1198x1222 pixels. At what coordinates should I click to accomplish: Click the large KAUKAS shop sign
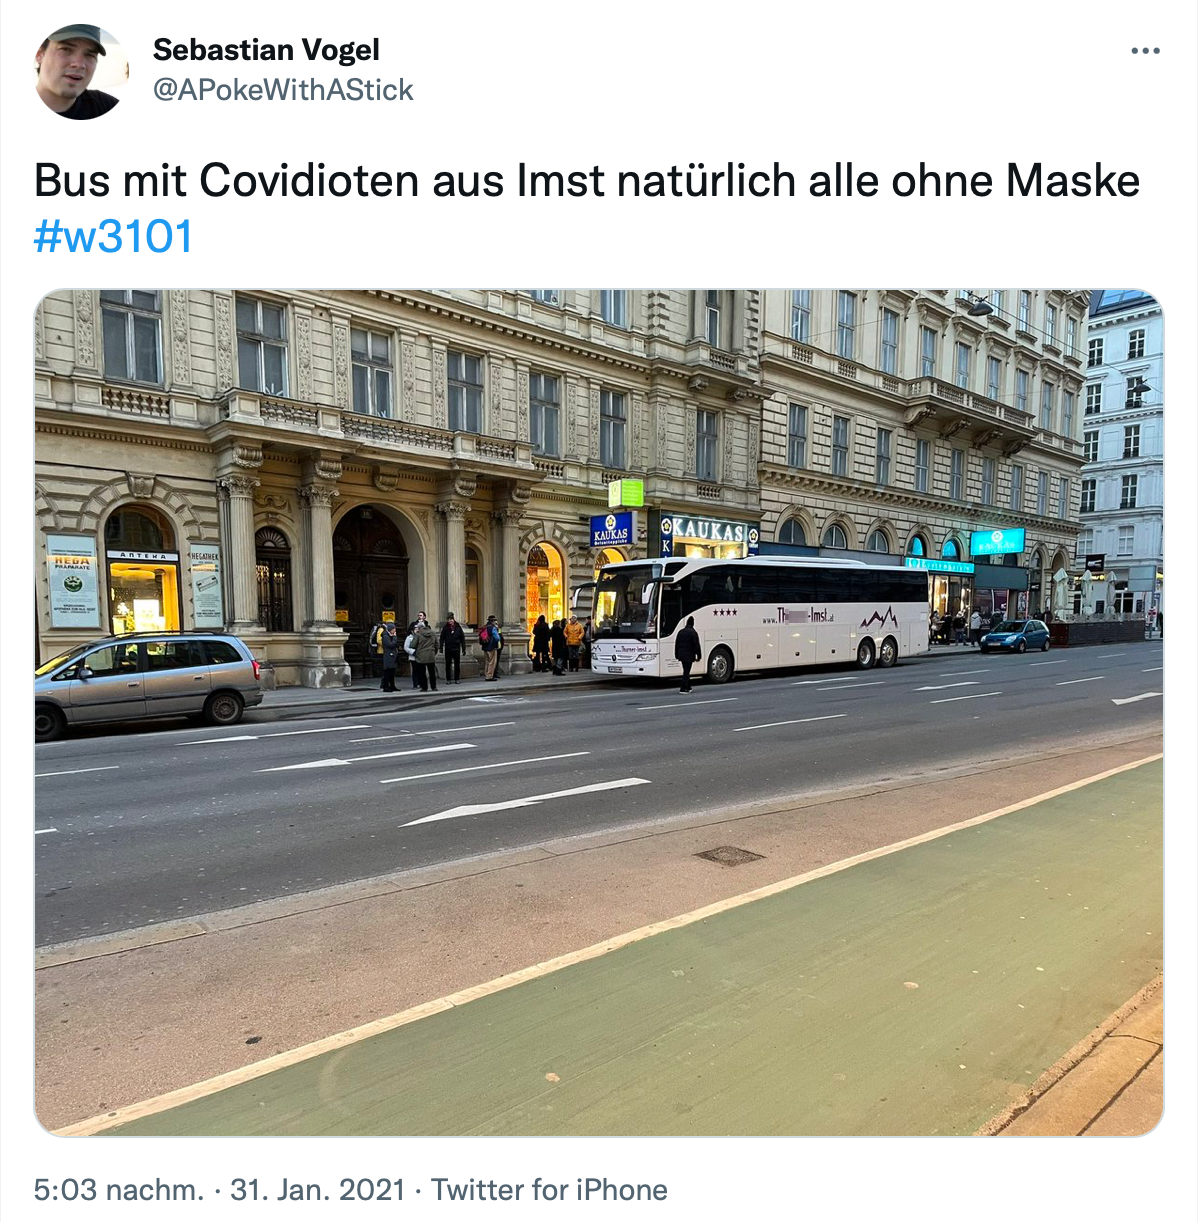709,530
